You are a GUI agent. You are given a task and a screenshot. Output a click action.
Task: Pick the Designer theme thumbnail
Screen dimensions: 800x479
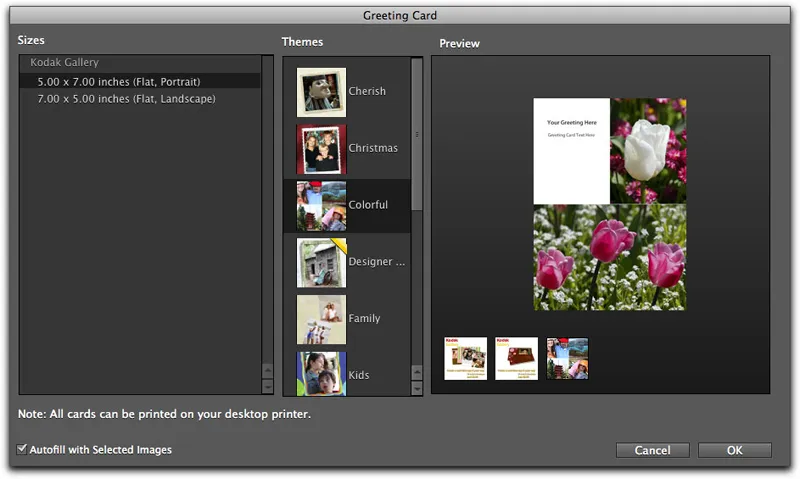coord(321,263)
